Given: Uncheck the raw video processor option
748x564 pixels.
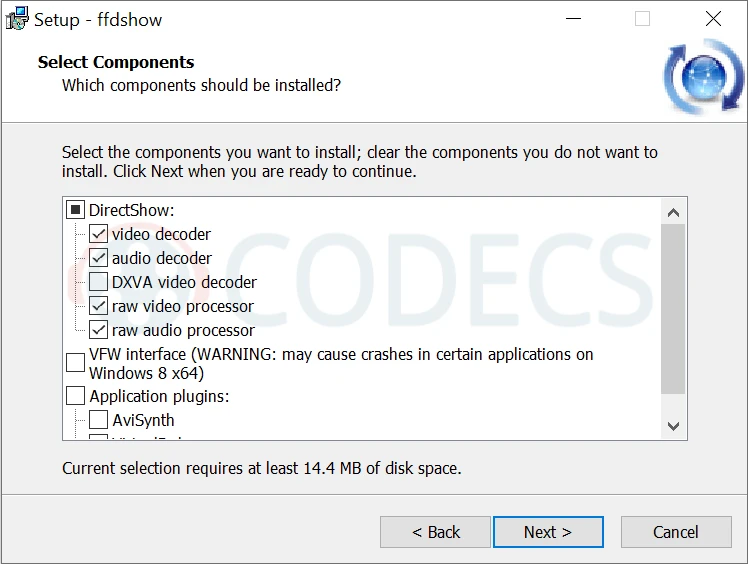Looking at the screenshot, I should [99, 306].
